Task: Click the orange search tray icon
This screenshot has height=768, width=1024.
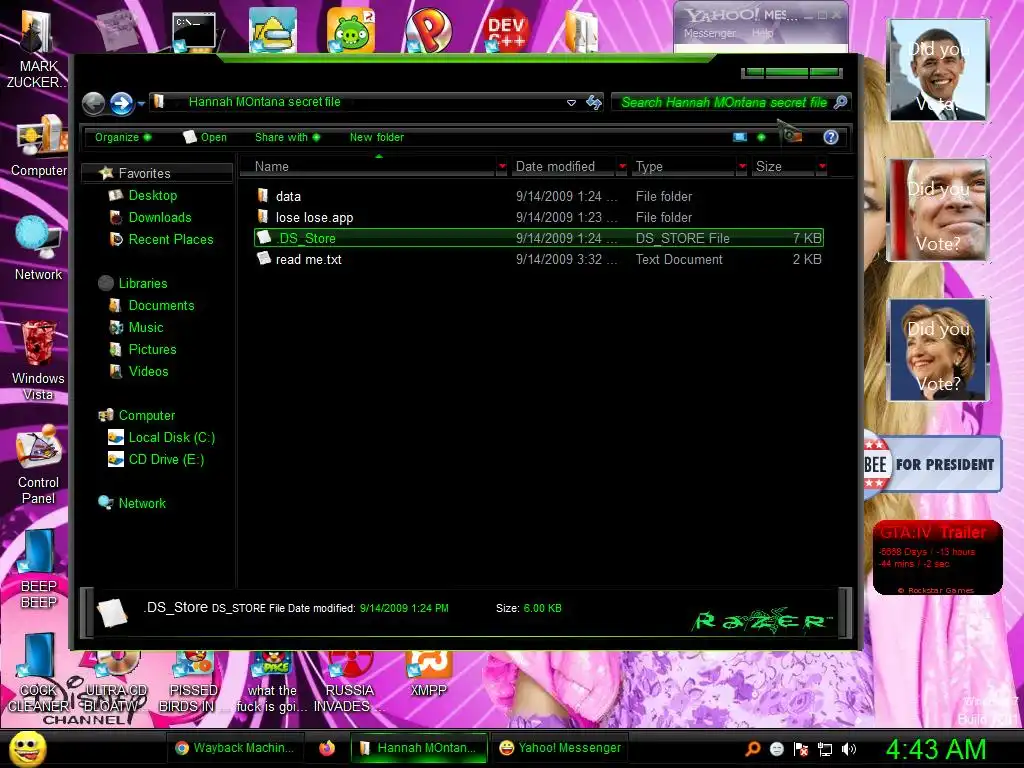Action: [x=752, y=749]
